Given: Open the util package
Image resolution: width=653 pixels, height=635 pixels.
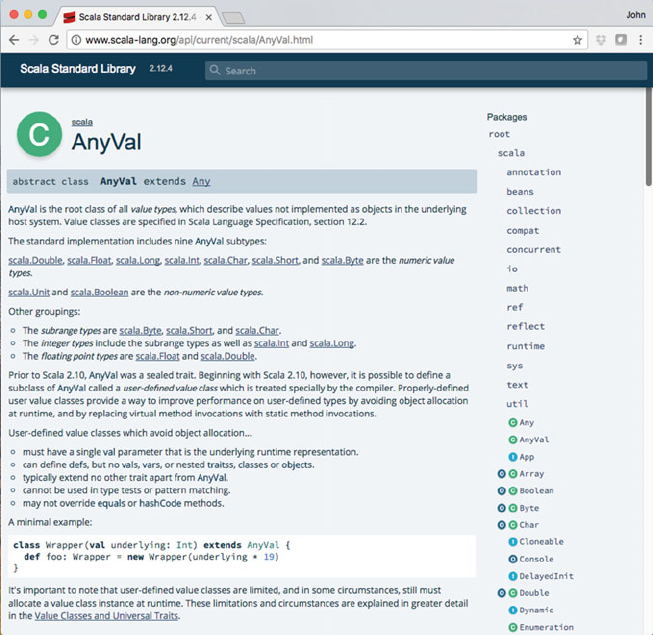Looking at the screenshot, I should pyautogui.click(x=517, y=403).
